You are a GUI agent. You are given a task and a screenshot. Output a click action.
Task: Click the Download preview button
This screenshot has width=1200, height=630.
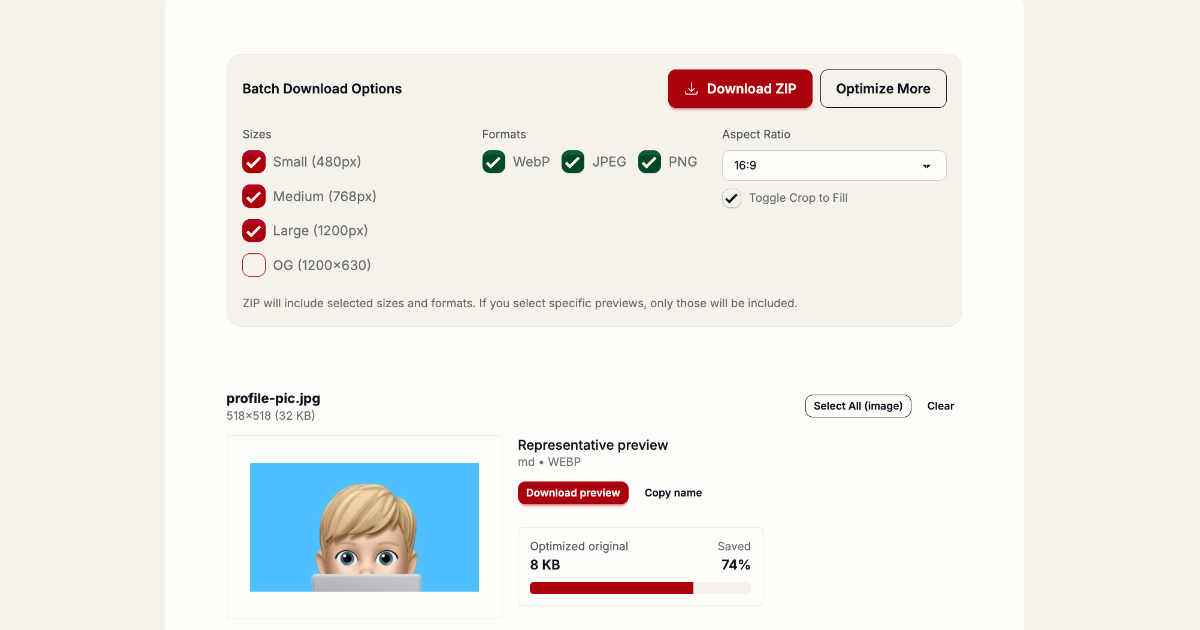573,493
